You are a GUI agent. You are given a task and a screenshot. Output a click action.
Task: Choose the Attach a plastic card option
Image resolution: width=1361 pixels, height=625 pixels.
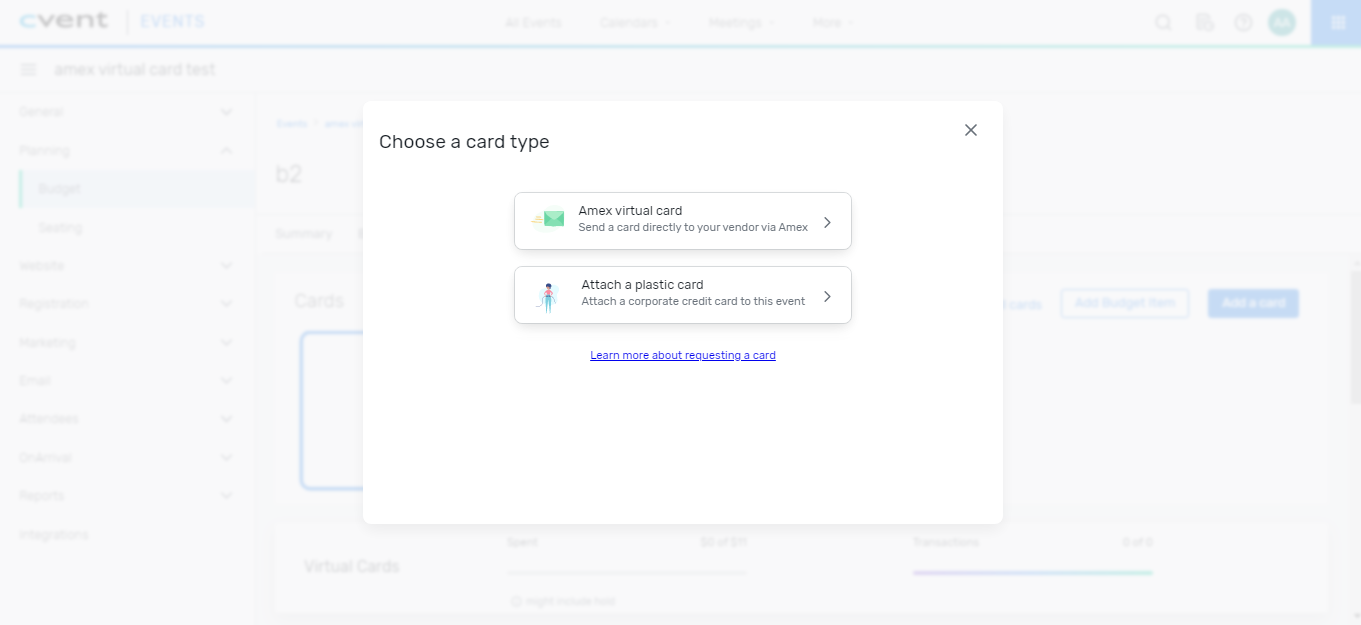[x=682, y=294]
